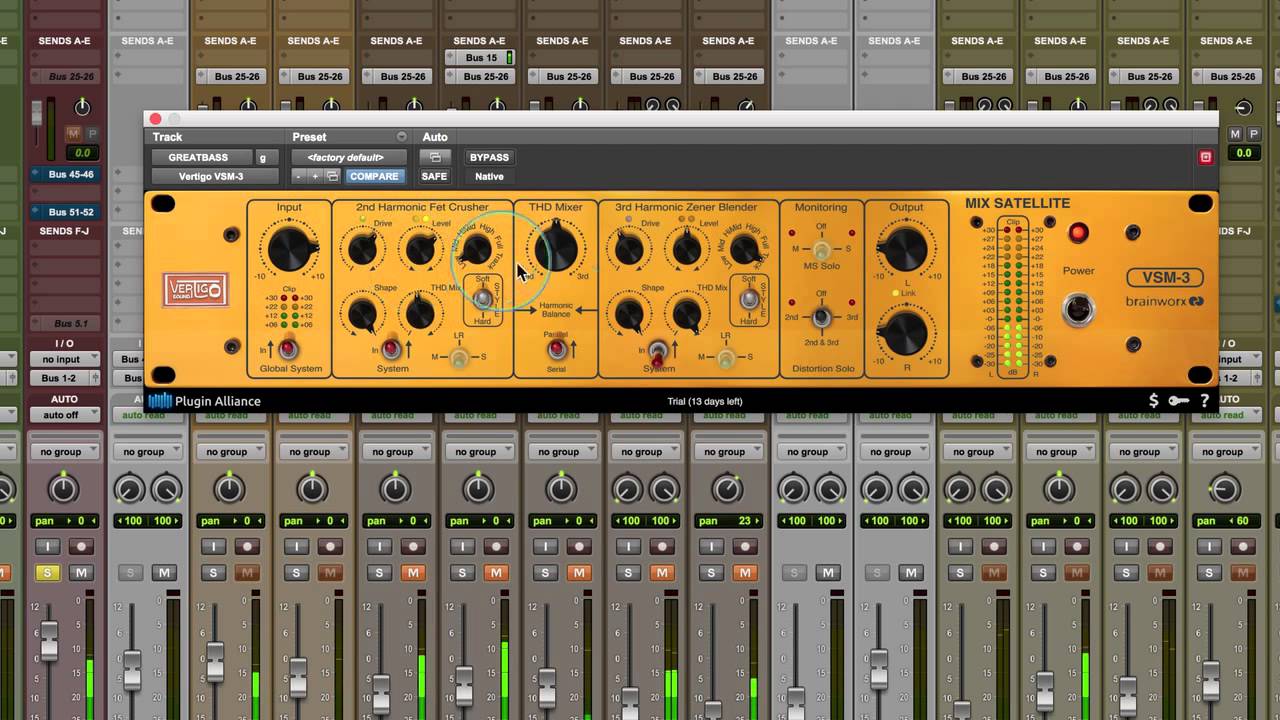Click the Fet Crusher THD Mix knob
The width and height of the screenshot is (1280, 720).
coord(420,314)
